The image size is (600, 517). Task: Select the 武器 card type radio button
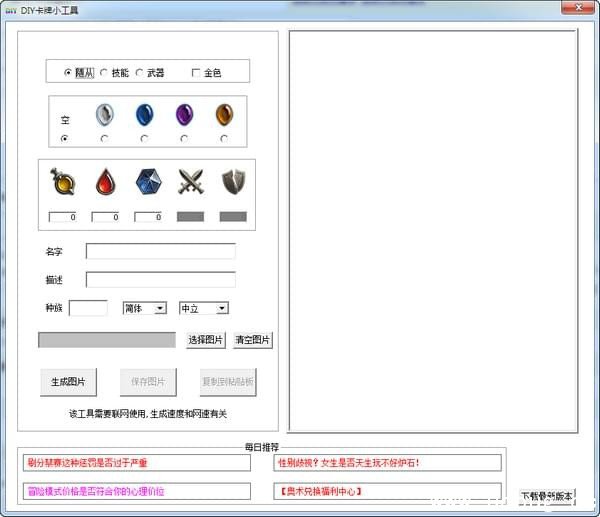click(x=139, y=72)
